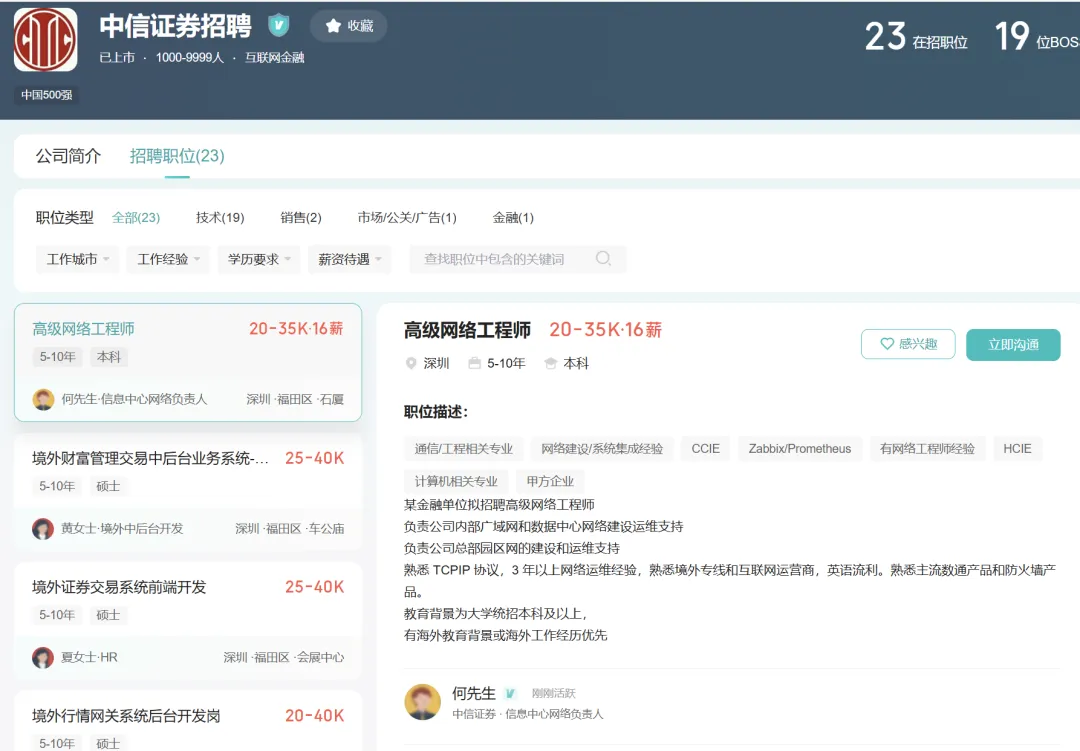Click the 网络建设/系统集成经验 tag
Image resolution: width=1080 pixels, height=751 pixels.
tap(602, 449)
